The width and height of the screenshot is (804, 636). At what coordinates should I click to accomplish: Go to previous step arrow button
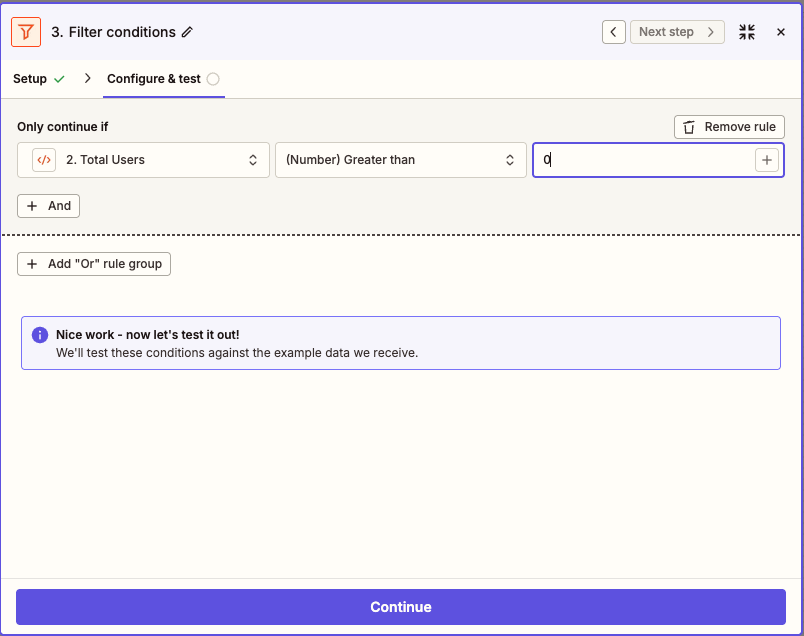coord(613,32)
